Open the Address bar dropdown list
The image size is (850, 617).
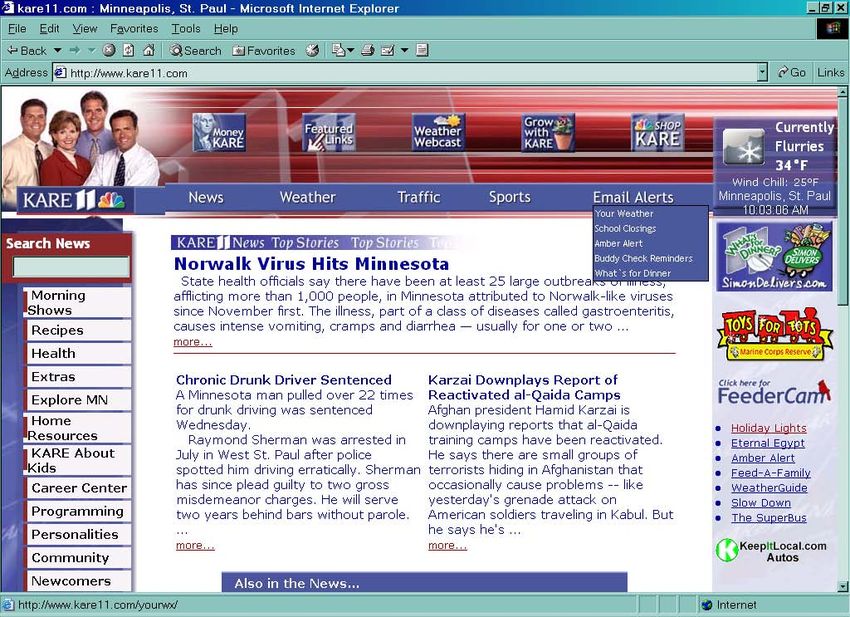763,72
